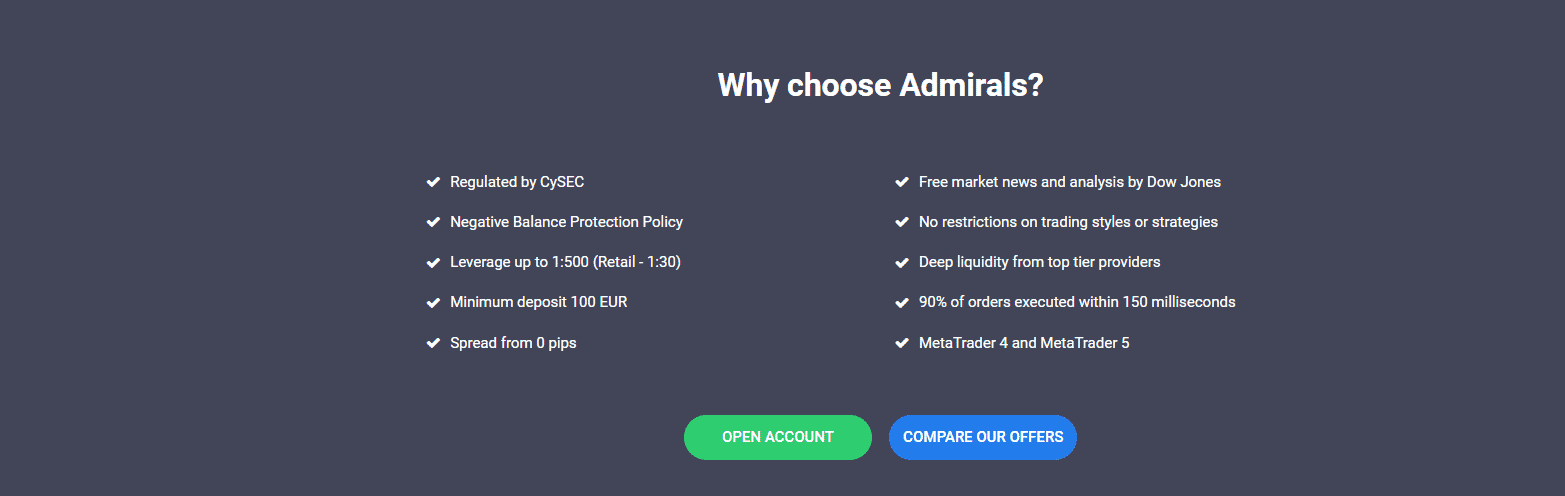The height and width of the screenshot is (496, 1565).
Task: Click the checkmark before Free market news item
Action: [x=901, y=182]
